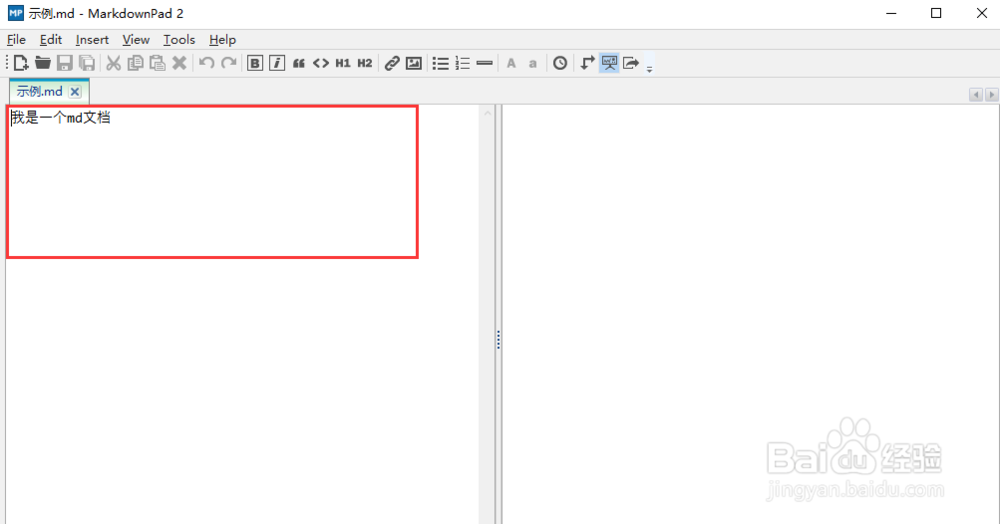This screenshot has width=1000, height=524.
Task: Insert a hyperlink
Action: [x=392, y=63]
